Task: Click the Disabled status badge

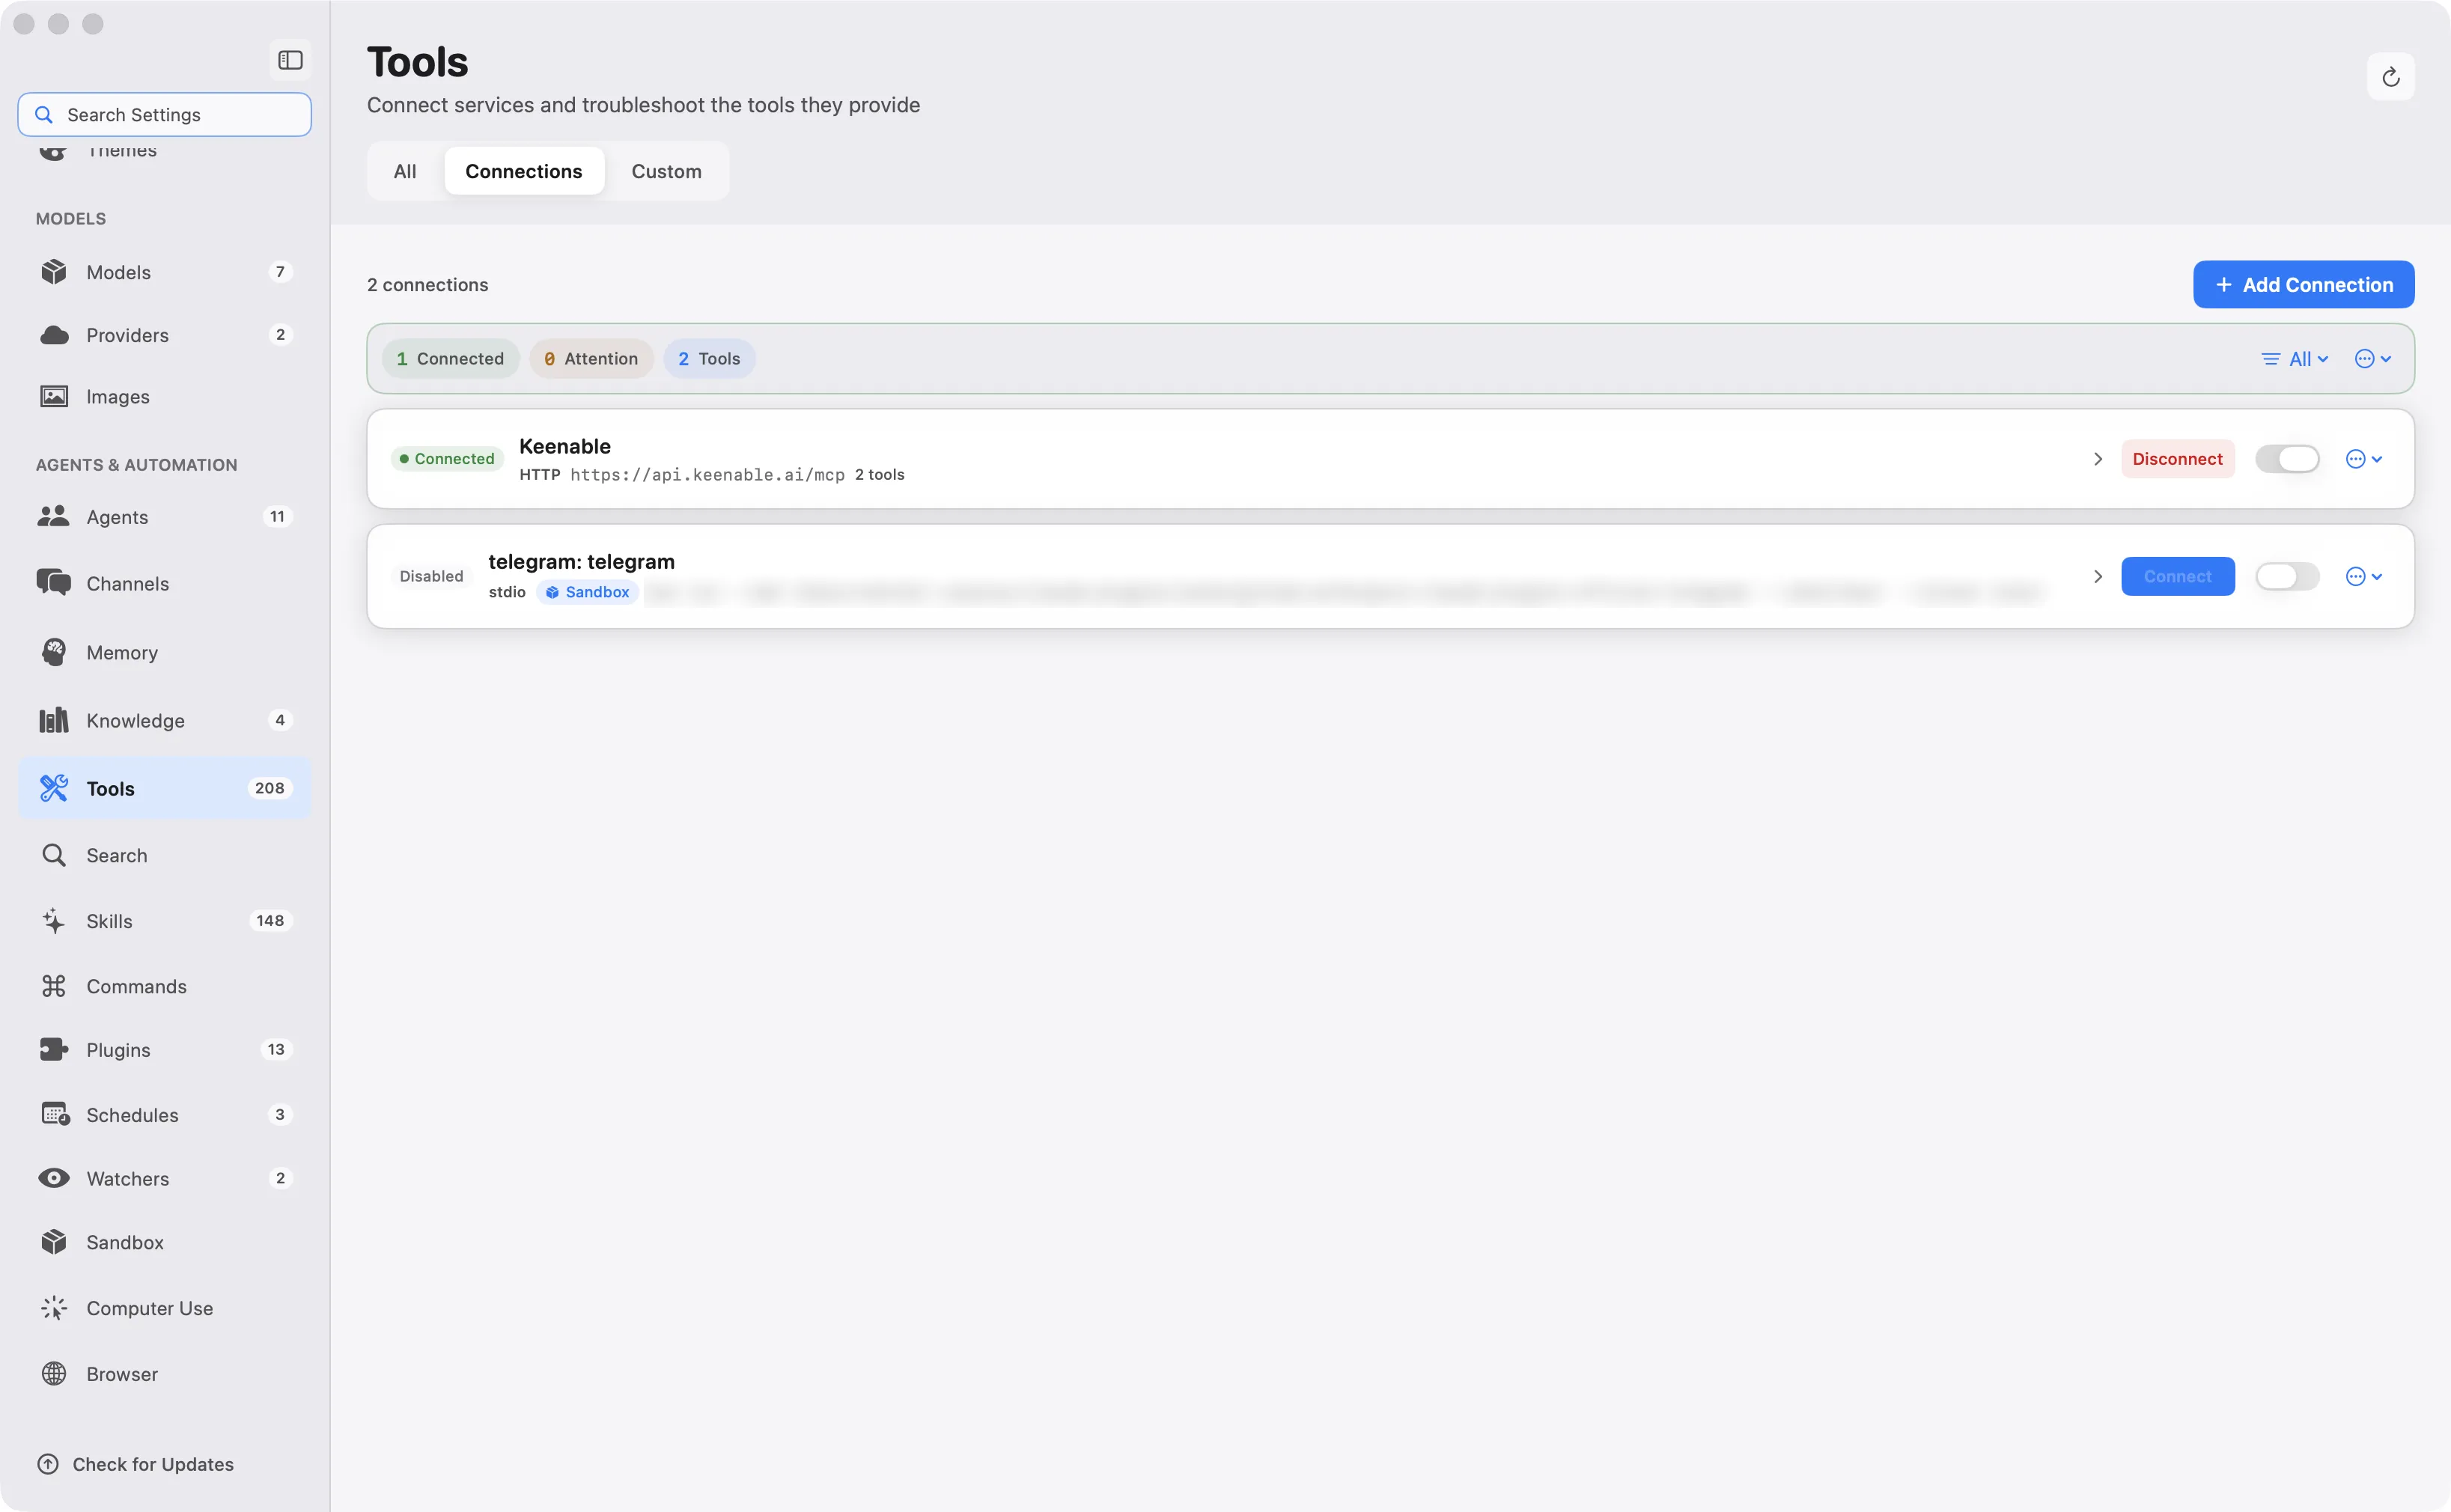Action: (431, 576)
